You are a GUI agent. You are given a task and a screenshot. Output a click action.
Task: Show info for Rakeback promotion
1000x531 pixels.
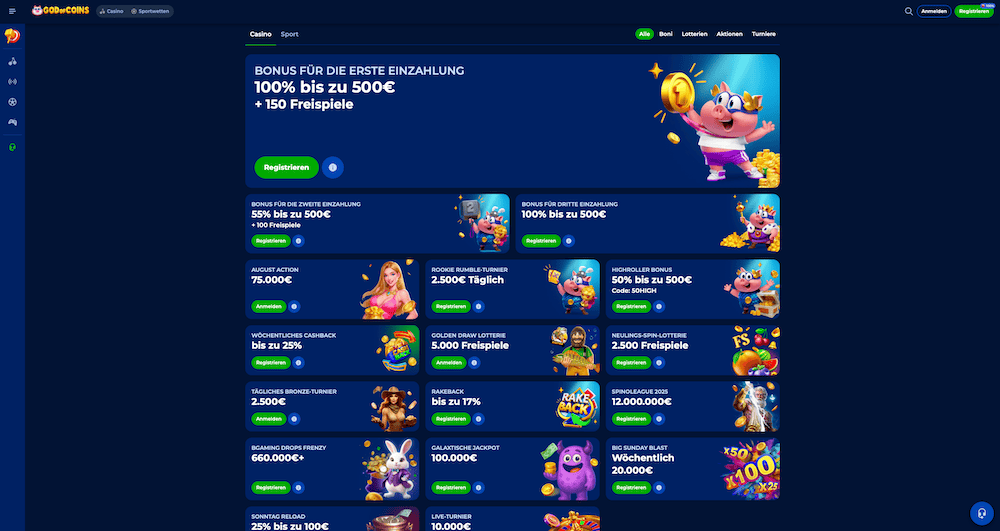(x=478, y=419)
